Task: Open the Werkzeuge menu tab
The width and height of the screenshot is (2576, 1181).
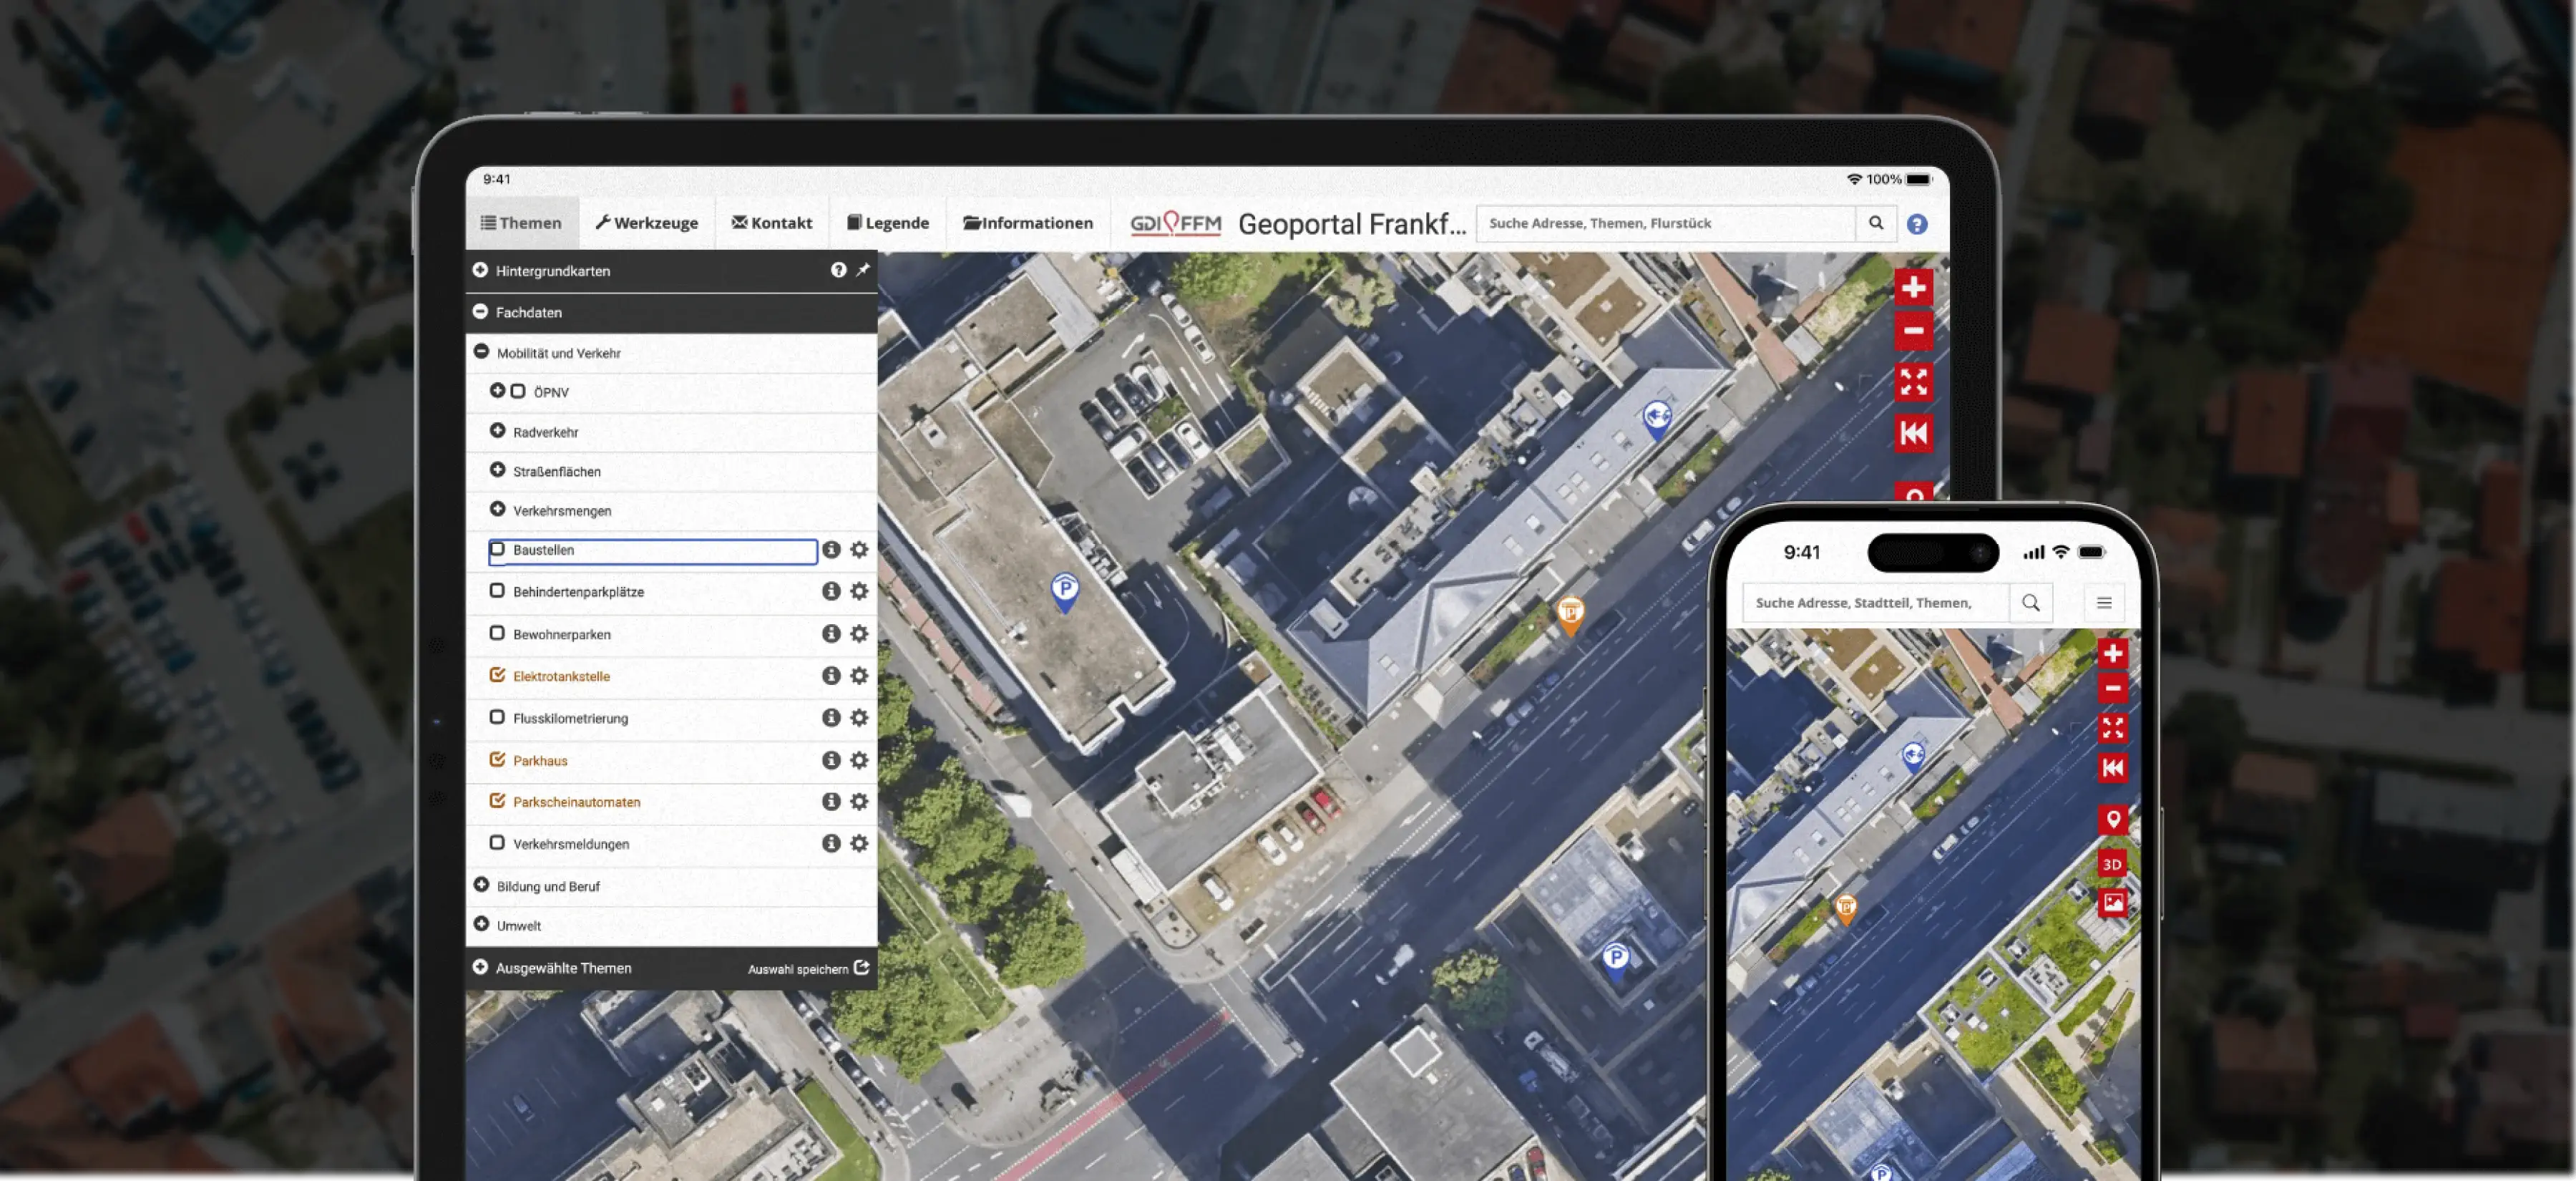Action: (647, 223)
